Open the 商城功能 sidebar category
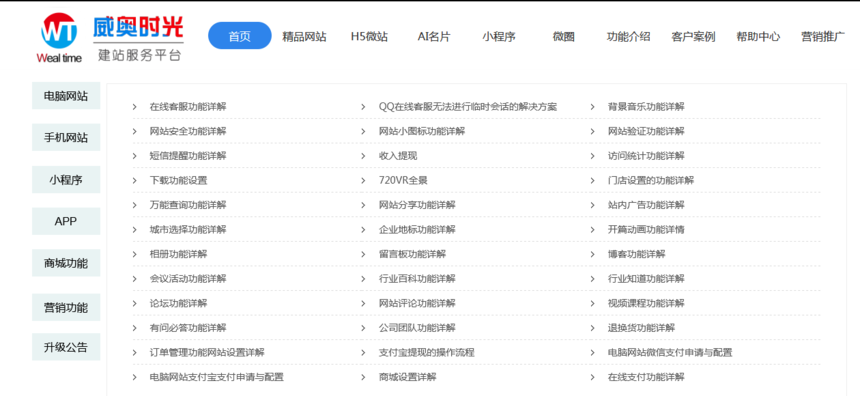 tap(66, 263)
